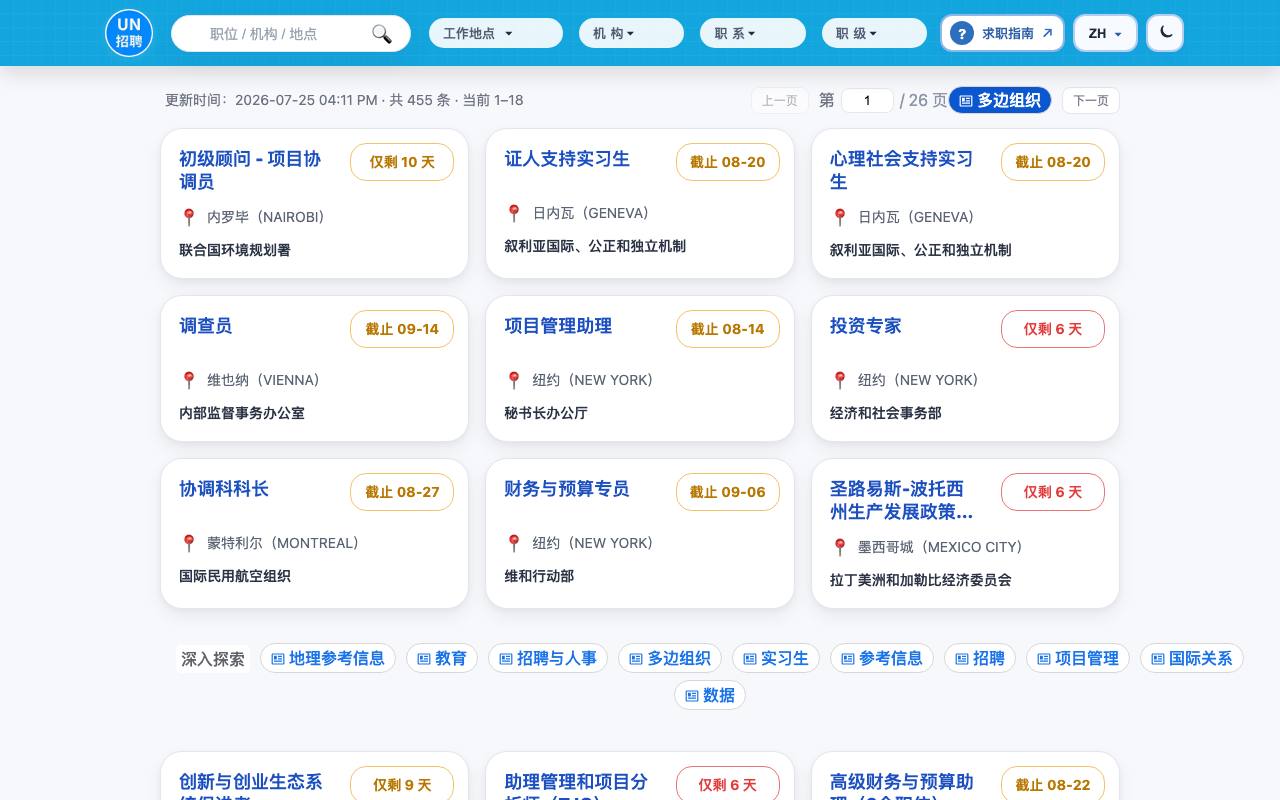Open the 调查员 job posting
Viewport: 1280px width, 800px height.
pos(205,326)
